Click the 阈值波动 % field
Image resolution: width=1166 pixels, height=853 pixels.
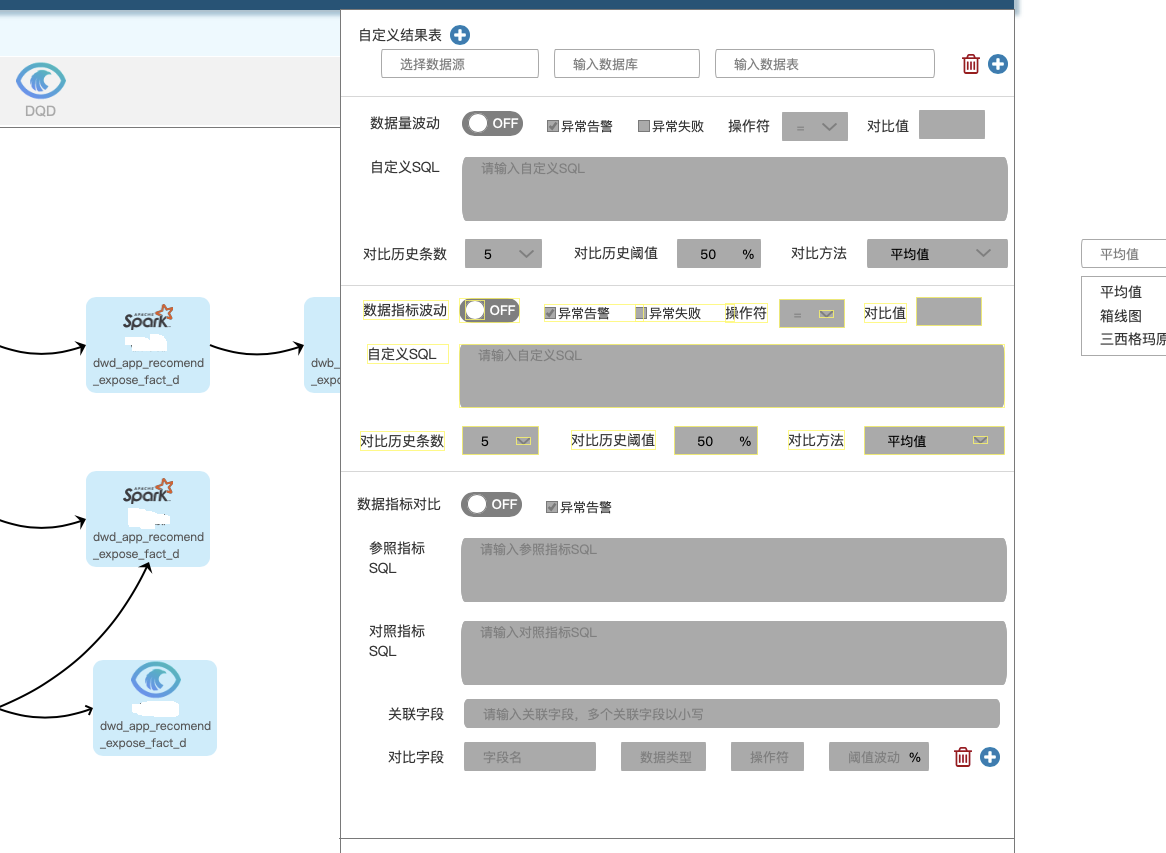coord(879,757)
